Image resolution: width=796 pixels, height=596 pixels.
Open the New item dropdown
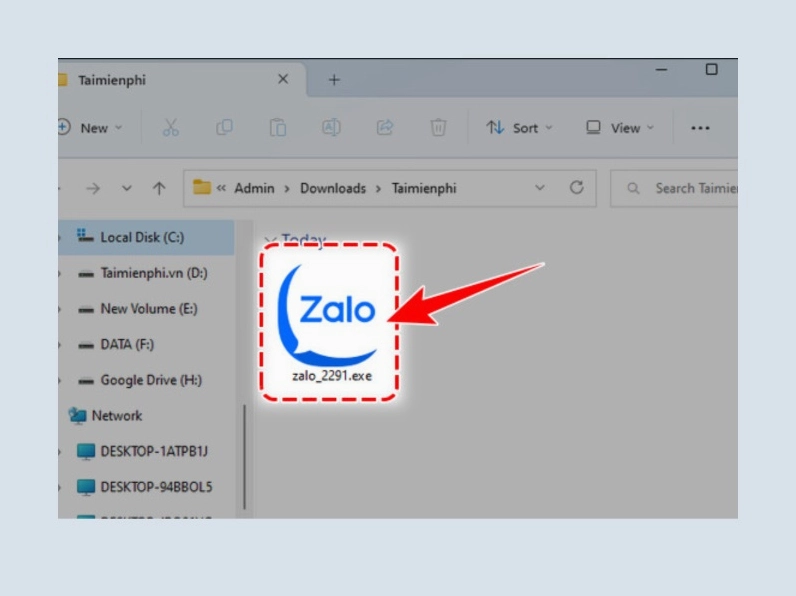pos(90,128)
